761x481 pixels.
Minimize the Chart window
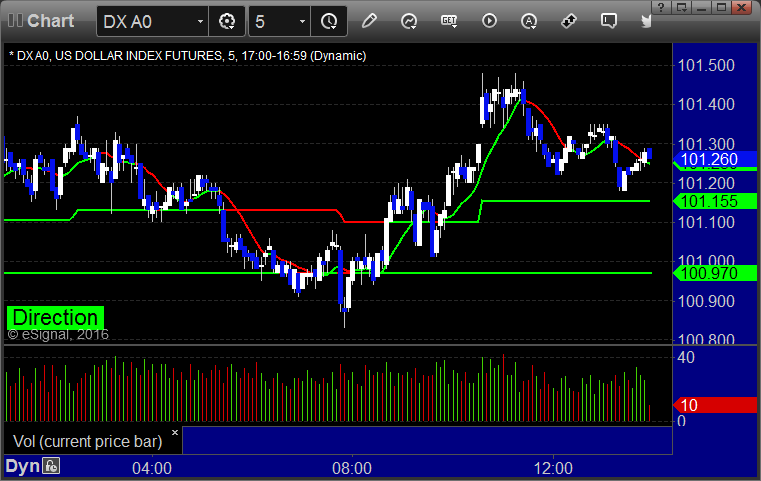(x=701, y=7)
